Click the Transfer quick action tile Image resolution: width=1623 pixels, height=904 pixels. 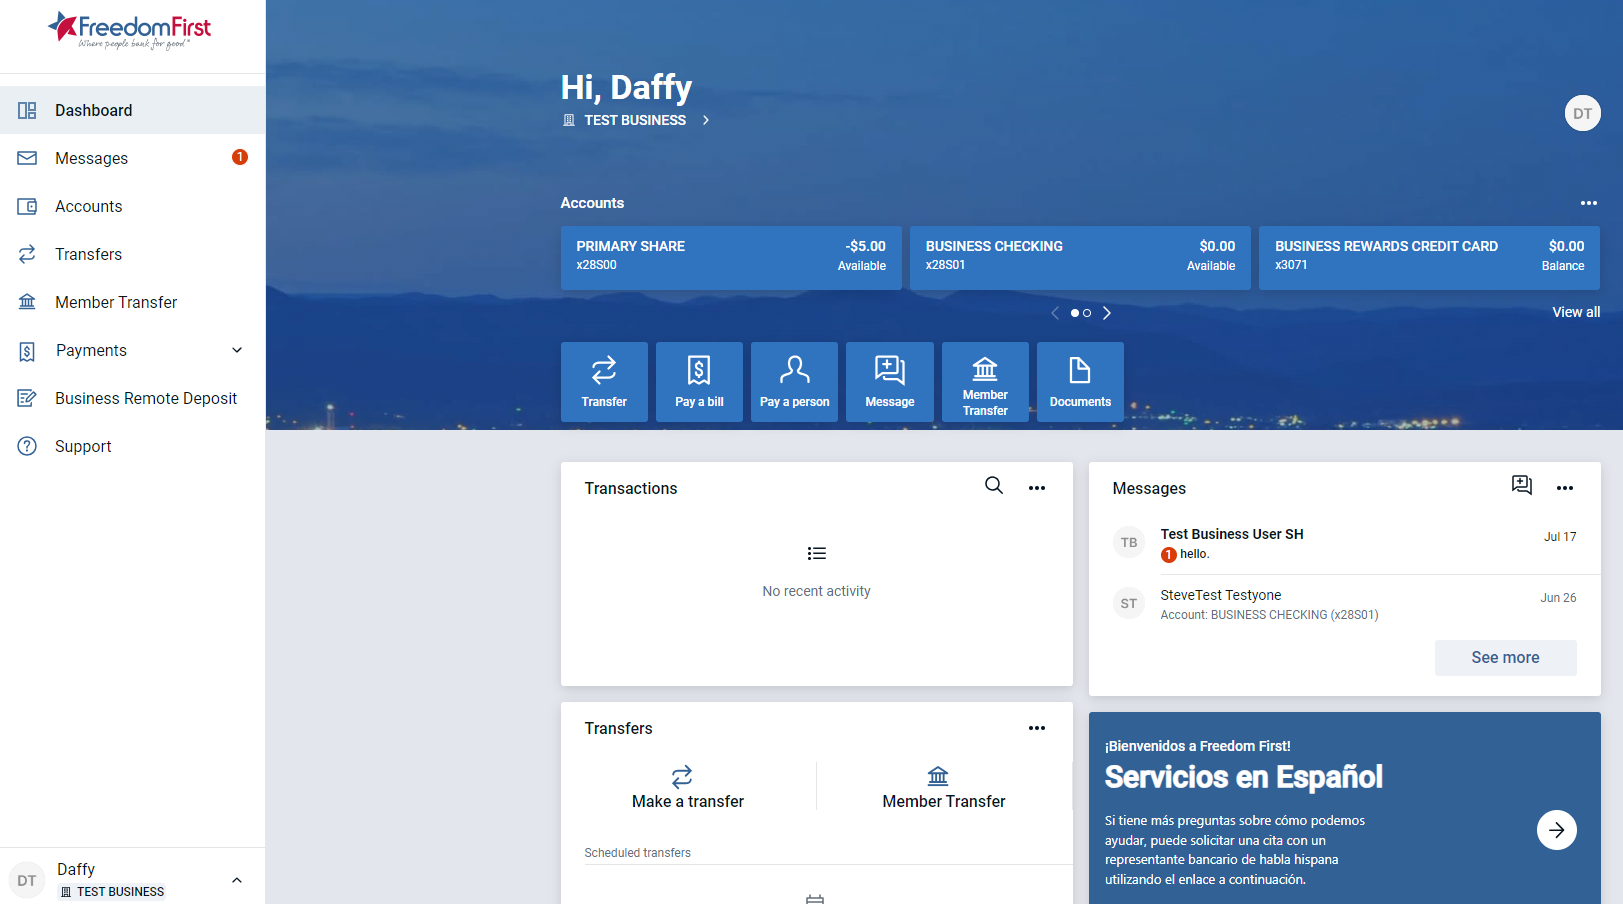point(604,382)
